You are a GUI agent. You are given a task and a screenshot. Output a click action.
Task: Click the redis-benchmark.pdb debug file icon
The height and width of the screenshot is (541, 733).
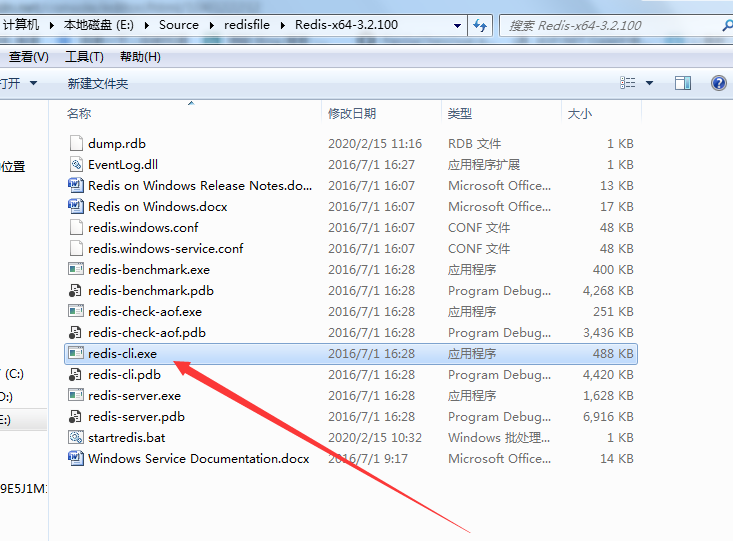(x=75, y=290)
